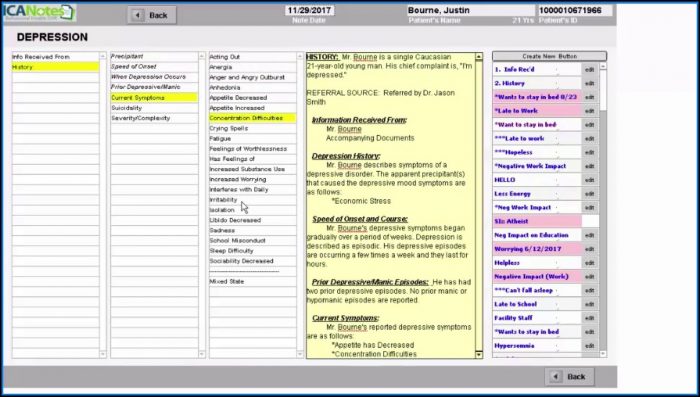Select History in first column

click(x=55, y=67)
